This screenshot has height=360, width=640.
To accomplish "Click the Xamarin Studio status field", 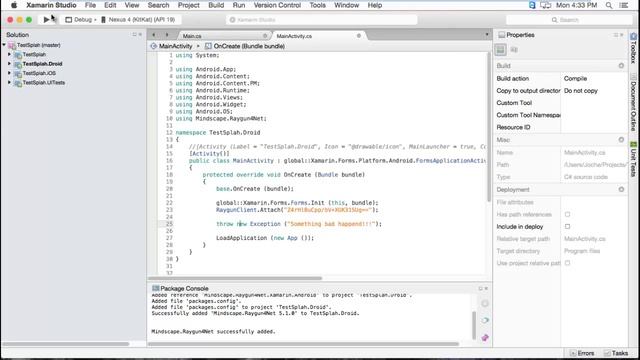I will pos(322,20).
